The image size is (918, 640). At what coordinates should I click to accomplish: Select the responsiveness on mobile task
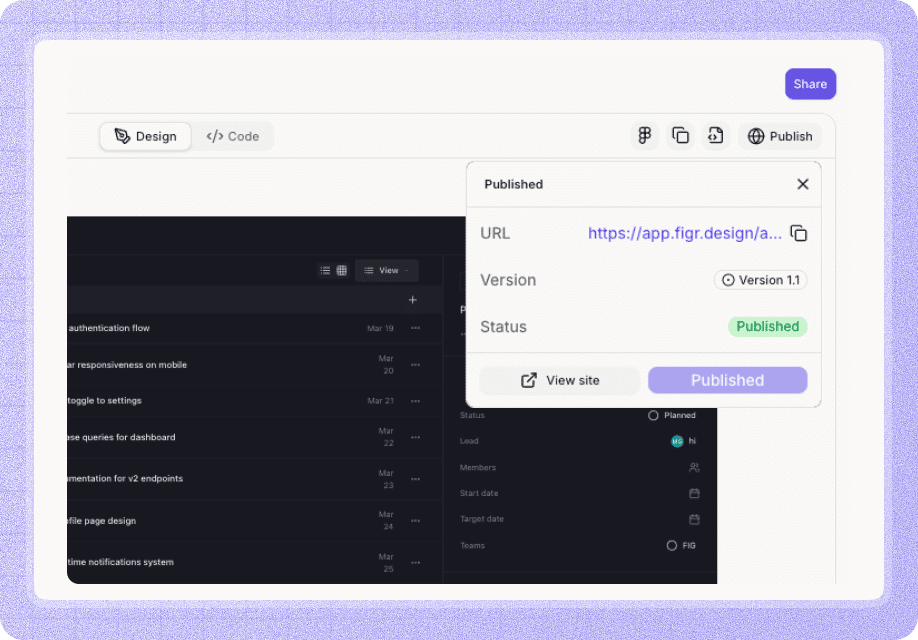click(x=255, y=365)
